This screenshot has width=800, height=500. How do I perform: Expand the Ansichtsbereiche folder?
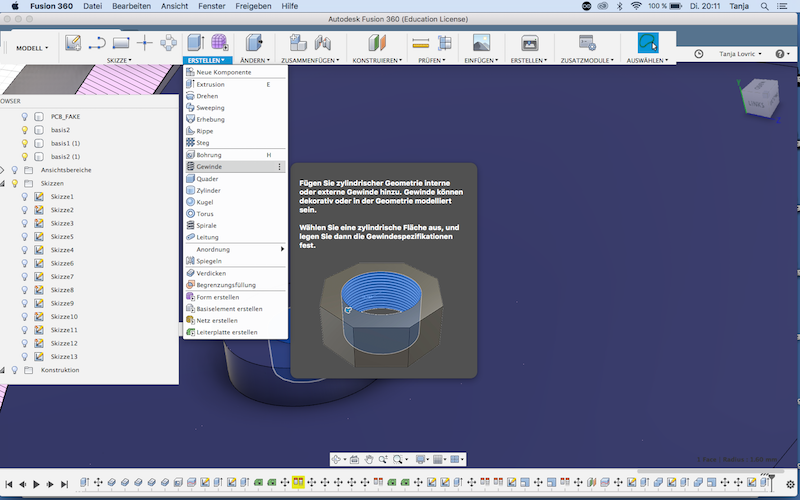click(x=2, y=170)
